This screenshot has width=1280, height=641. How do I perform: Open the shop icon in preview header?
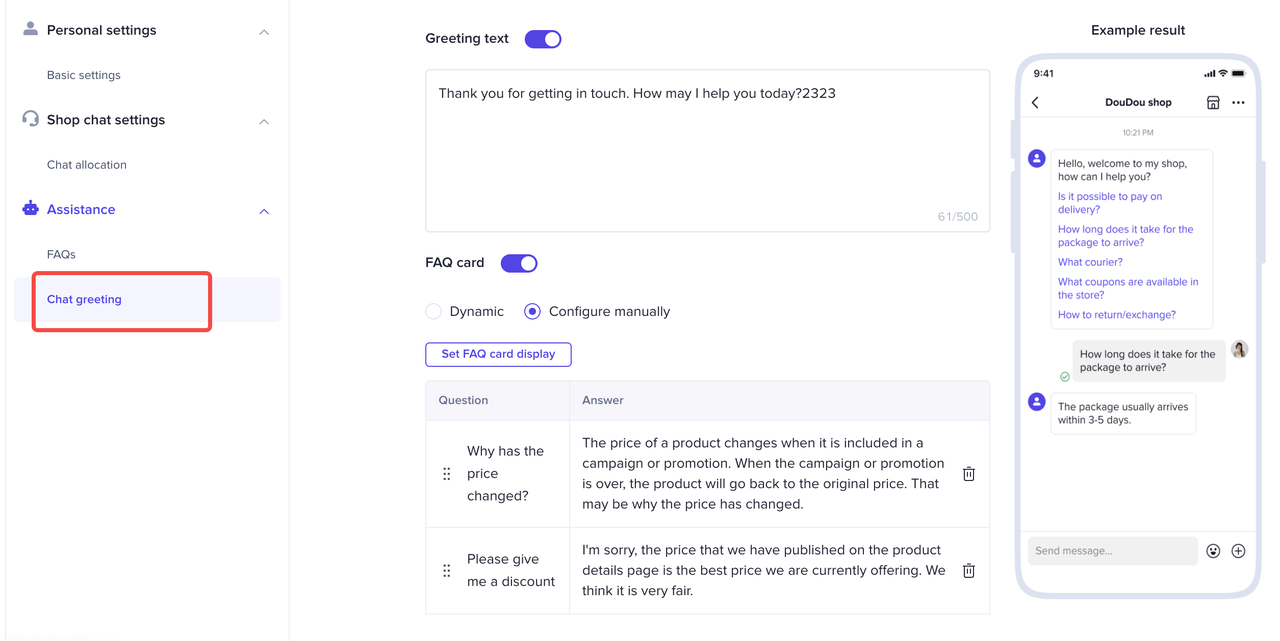click(1212, 102)
